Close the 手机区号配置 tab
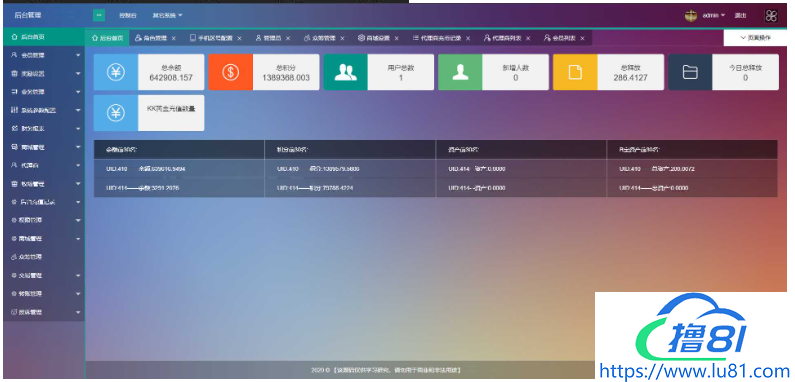The image size is (795, 382). [x=239, y=38]
